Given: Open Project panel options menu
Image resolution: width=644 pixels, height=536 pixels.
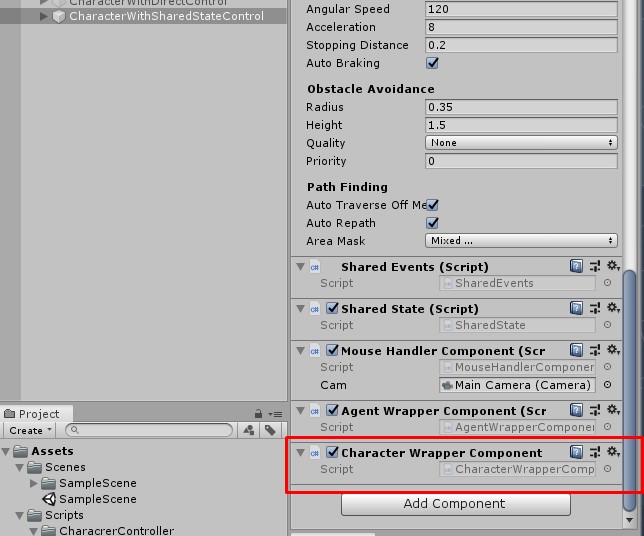Looking at the screenshot, I should [x=275, y=414].
